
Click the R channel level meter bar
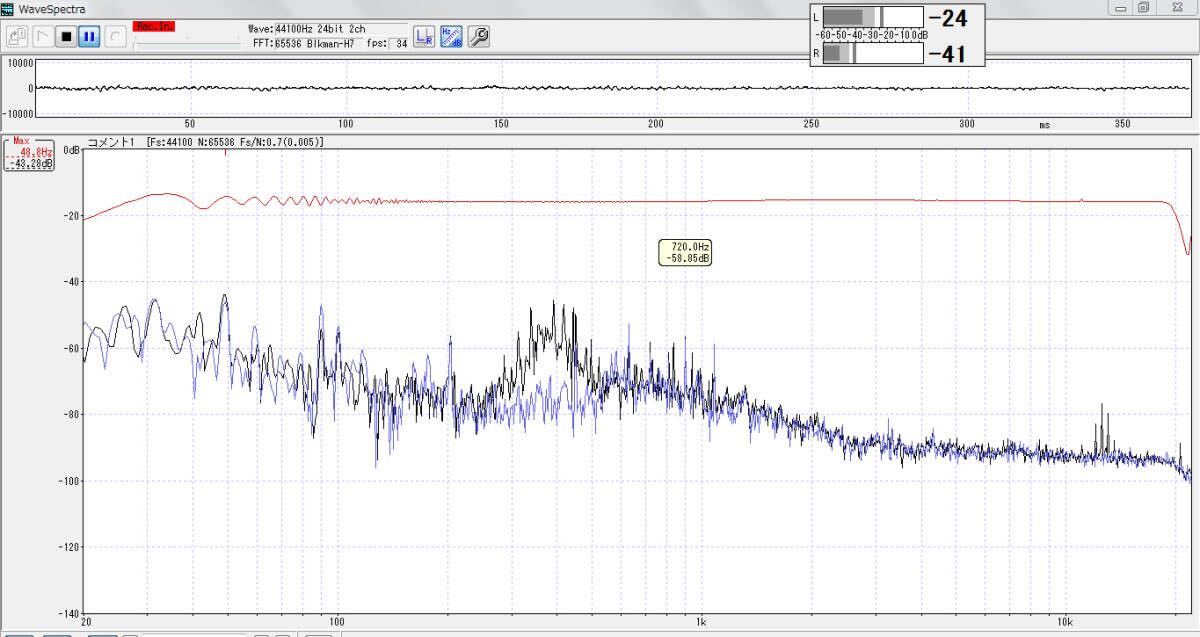pyautogui.click(x=873, y=54)
